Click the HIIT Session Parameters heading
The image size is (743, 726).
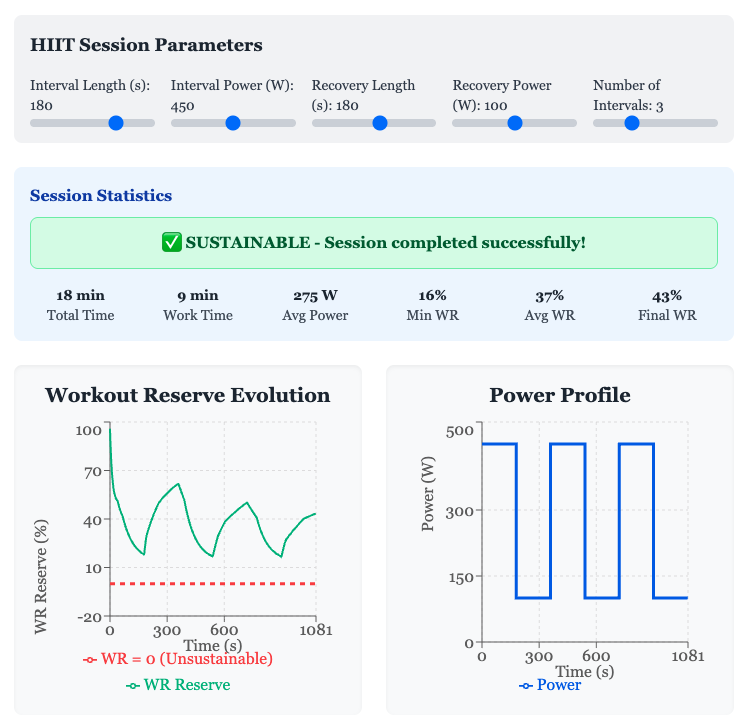[x=146, y=45]
